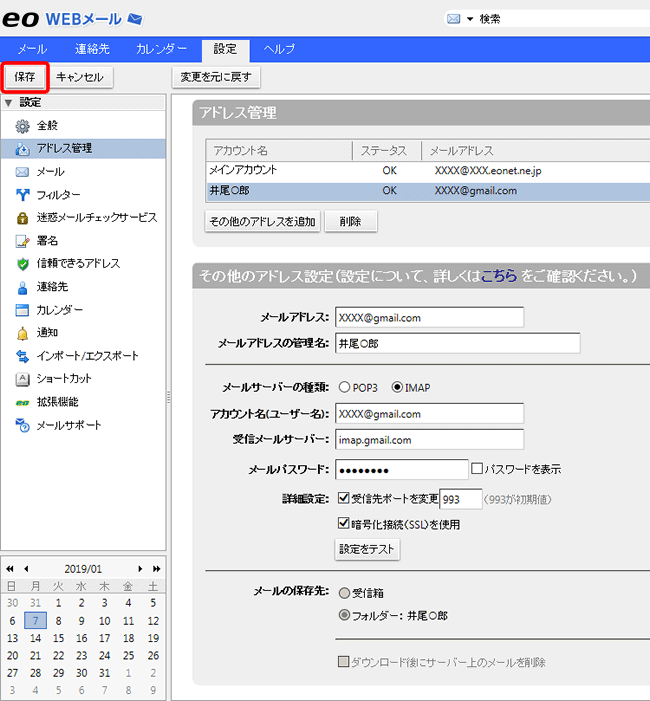Click the メールアドレス input field

429,317
